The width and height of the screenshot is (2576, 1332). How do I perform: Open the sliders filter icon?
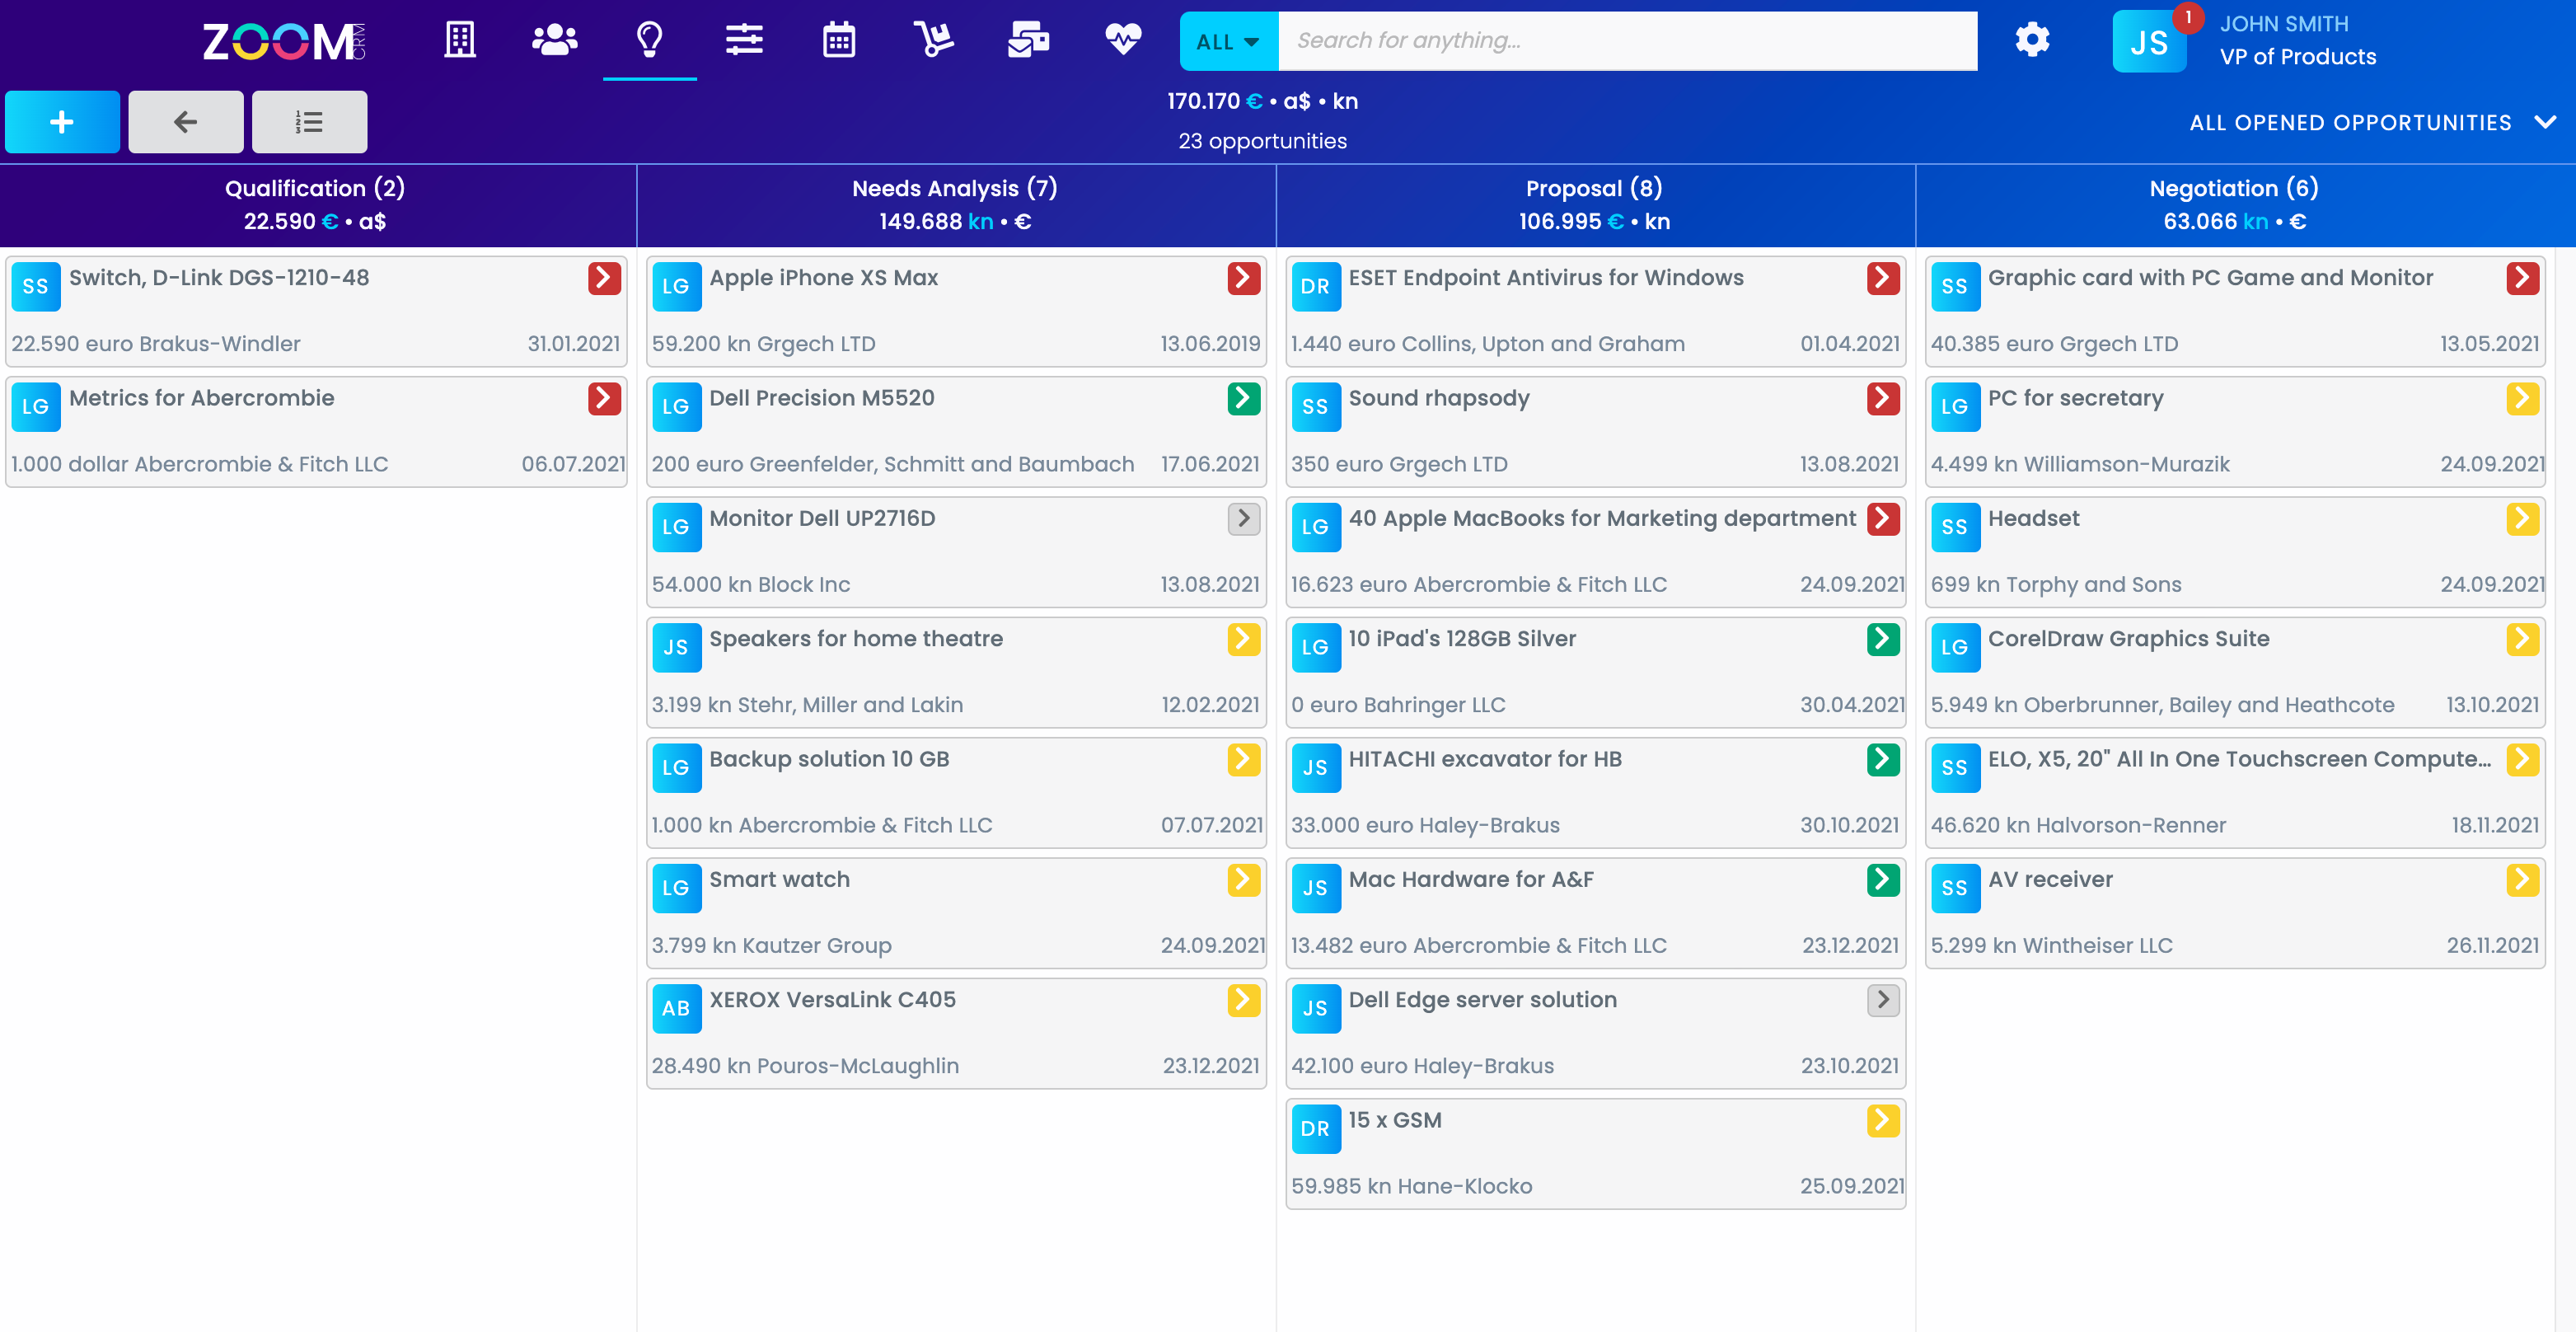(x=744, y=40)
